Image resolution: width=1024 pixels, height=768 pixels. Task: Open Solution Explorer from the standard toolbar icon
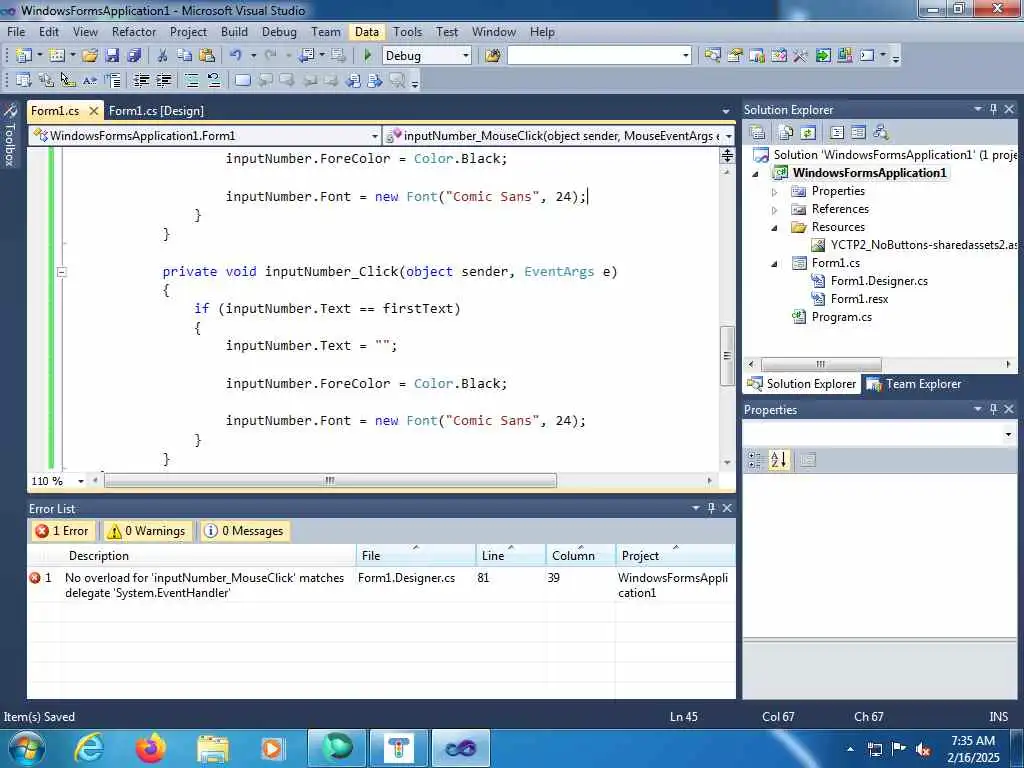pyautogui.click(x=712, y=56)
